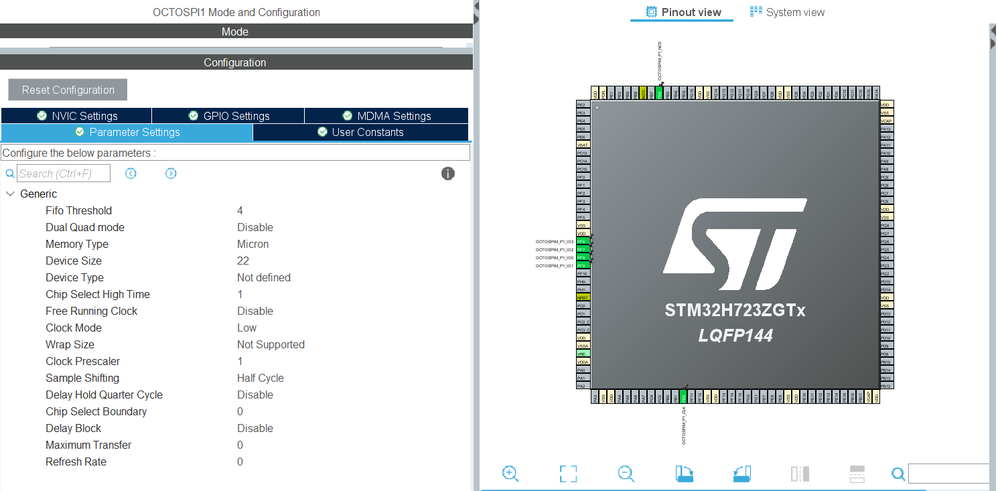Edit the Fifo Threshold value 4

tap(240, 211)
